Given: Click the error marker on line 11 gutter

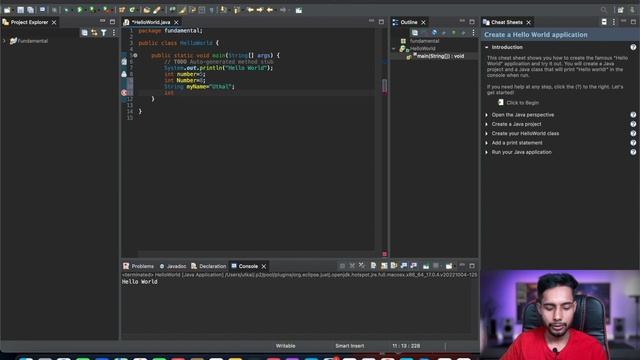Looking at the screenshot, I should (124, 93).
